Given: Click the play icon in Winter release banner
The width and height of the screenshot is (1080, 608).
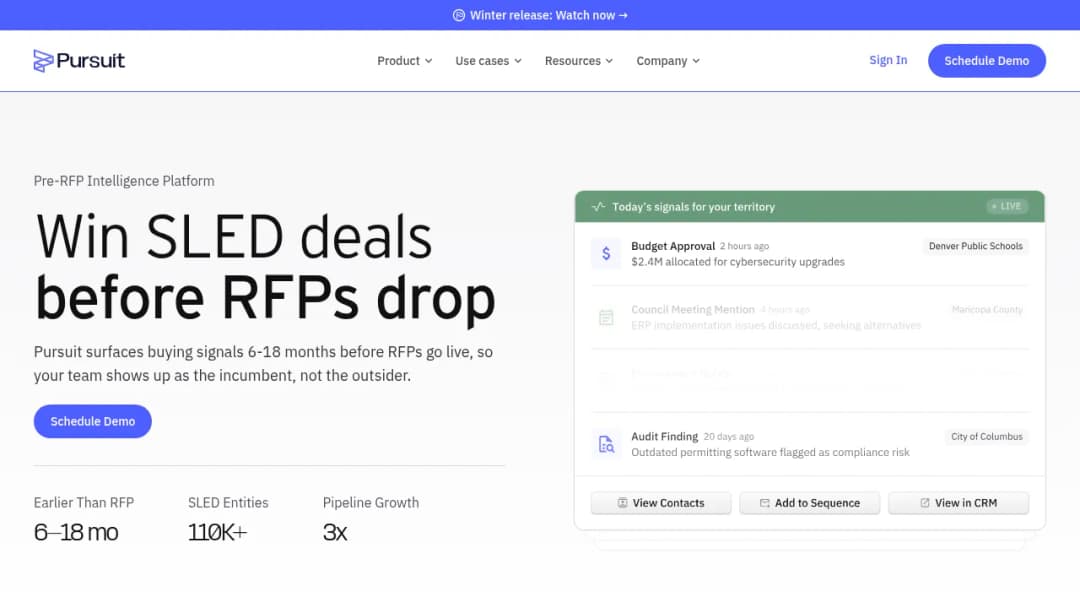Looking at the screenshot, I should [x=459, y=15].
